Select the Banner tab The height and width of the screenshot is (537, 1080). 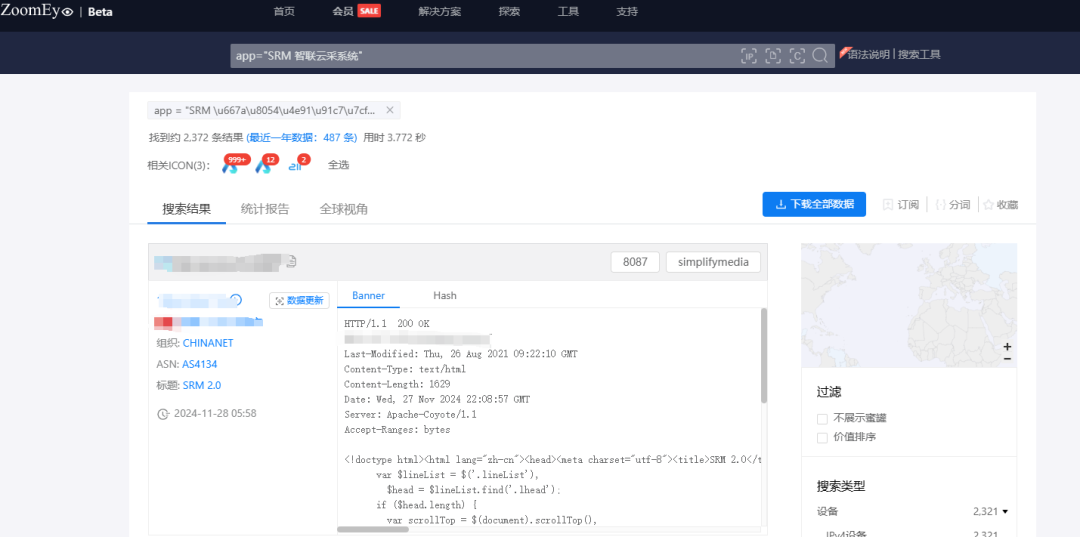(x=368, y=295)
